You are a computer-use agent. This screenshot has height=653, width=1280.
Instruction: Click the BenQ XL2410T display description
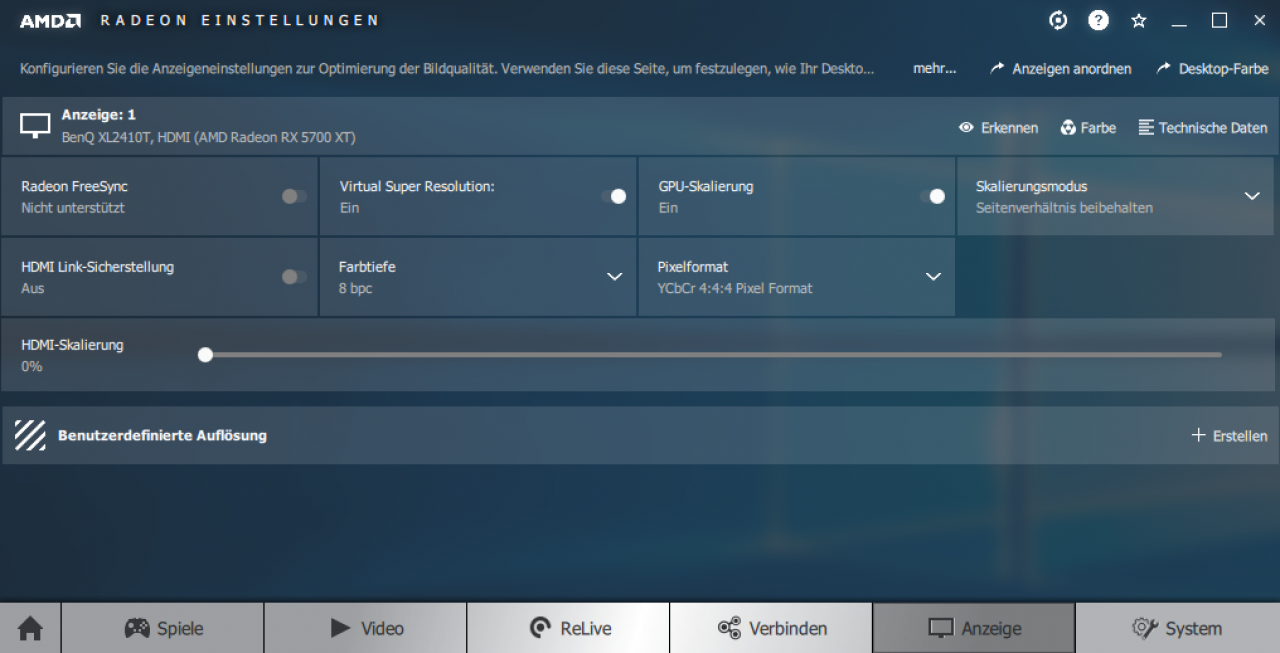[x=208, y=137]
